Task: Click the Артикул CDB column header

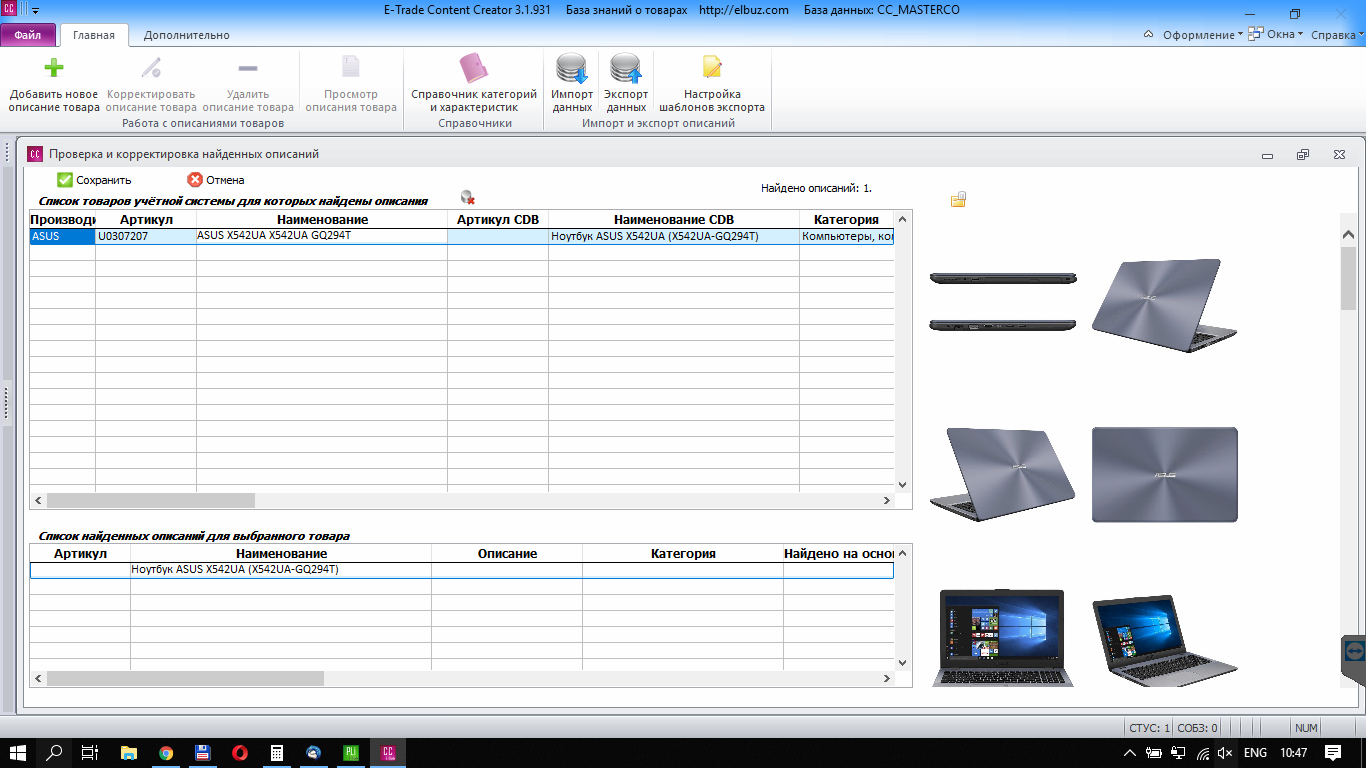Action: 498,219
